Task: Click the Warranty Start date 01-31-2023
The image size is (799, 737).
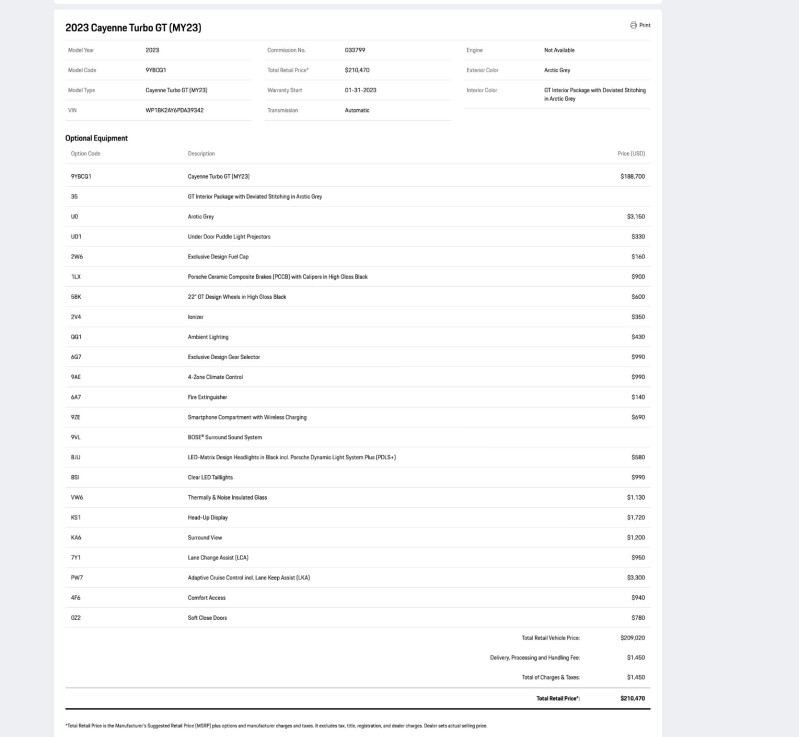Action: [359, 90]
